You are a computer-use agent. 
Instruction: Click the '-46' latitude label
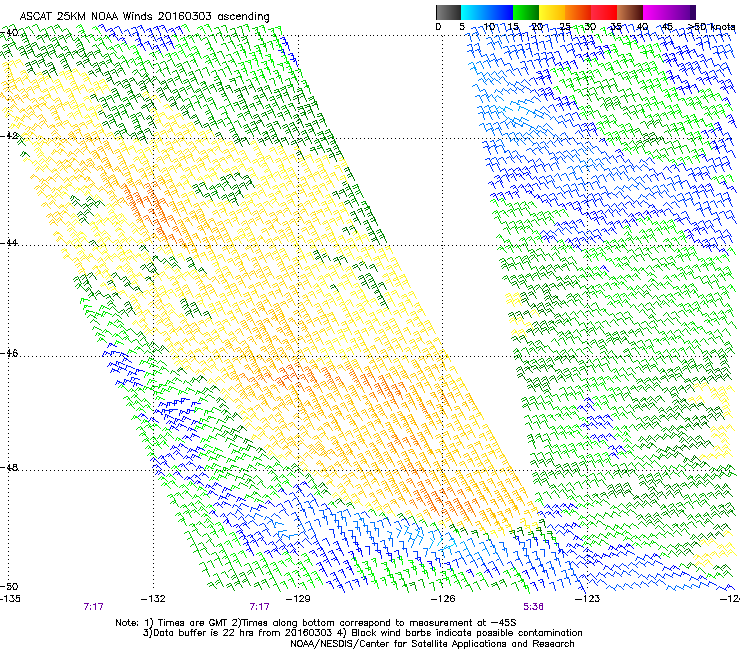(x=9, y=354)
